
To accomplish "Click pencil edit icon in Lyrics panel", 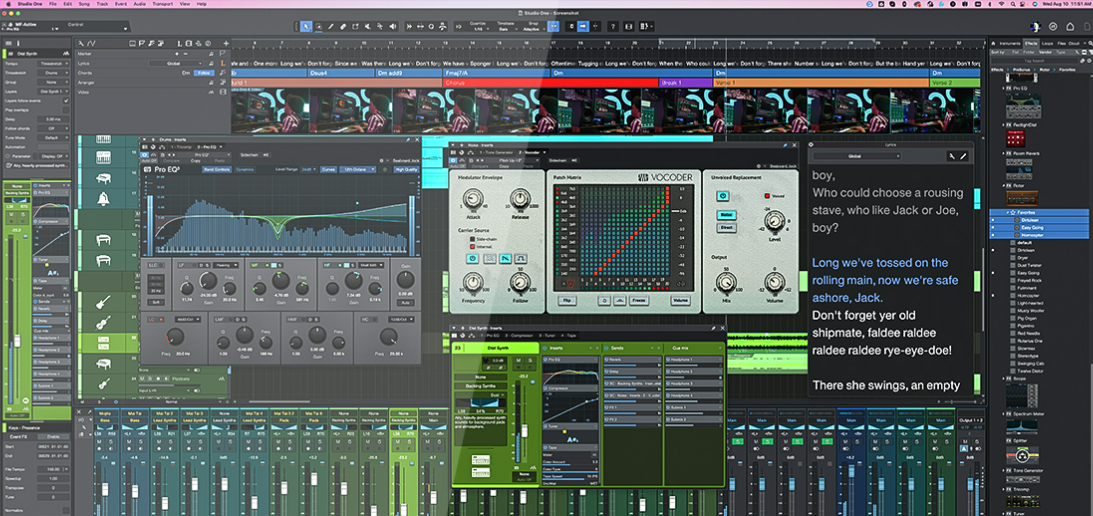I will pyautogui.click(x=963, y=156).
